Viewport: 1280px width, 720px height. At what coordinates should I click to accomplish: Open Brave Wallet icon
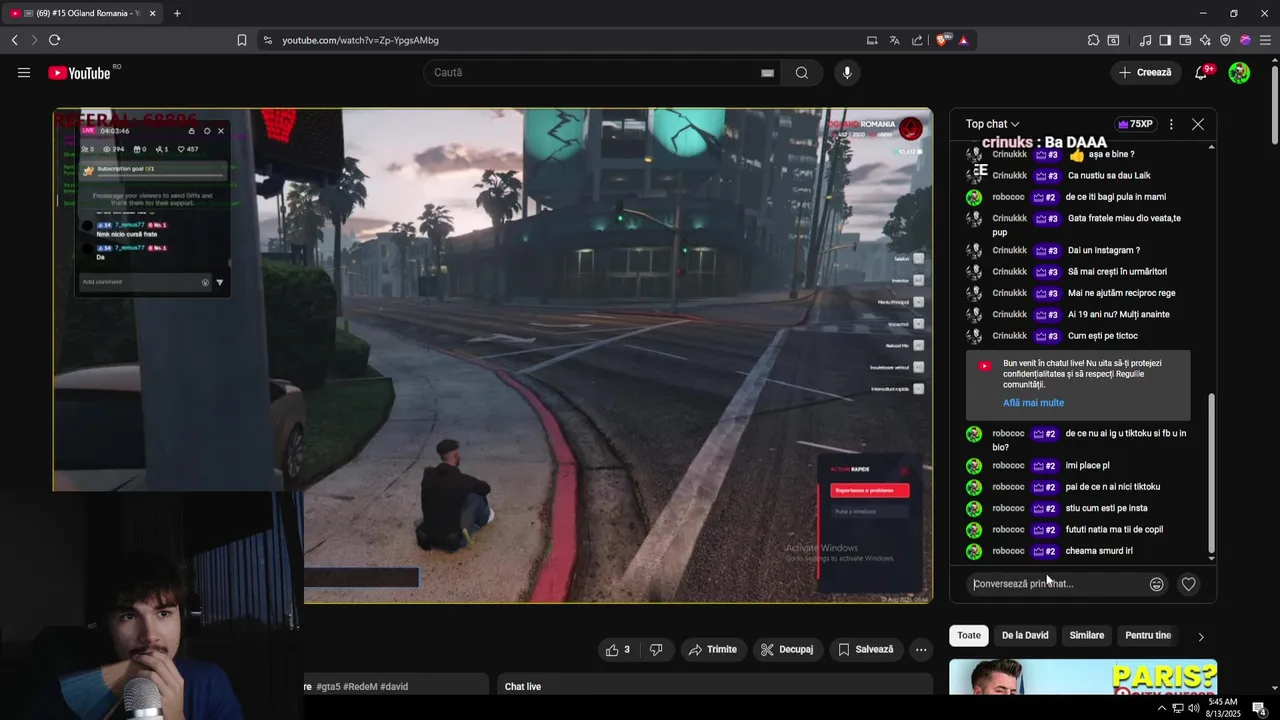coord(1185,40)
